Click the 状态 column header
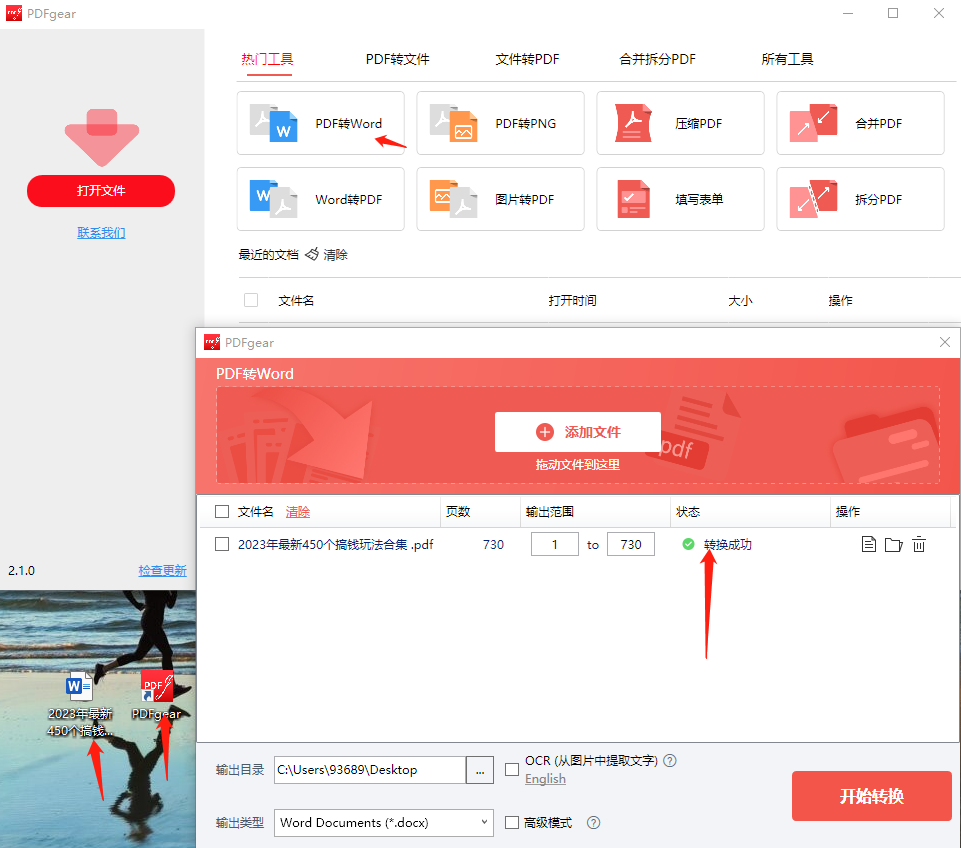The image size is (961, 848). pyautogui.click(x=688, y=512)
